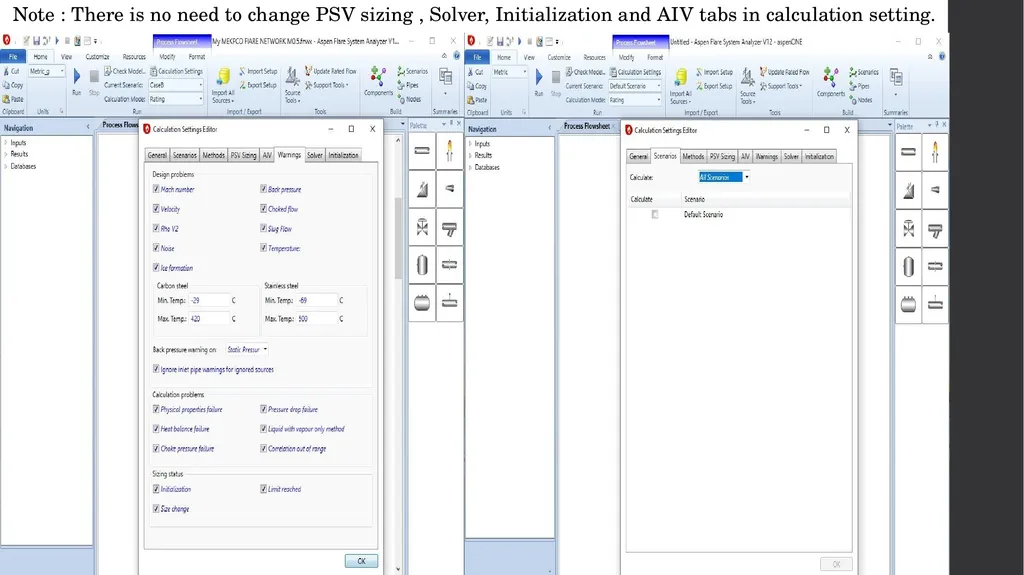This screenshot has width=1024, height=575.
Task: Toggle the Ice formation checkbox
Action: click(x=156, y=267)
